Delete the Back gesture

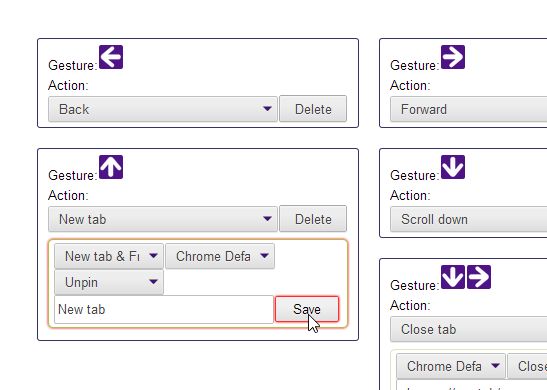tap(313, 109)
